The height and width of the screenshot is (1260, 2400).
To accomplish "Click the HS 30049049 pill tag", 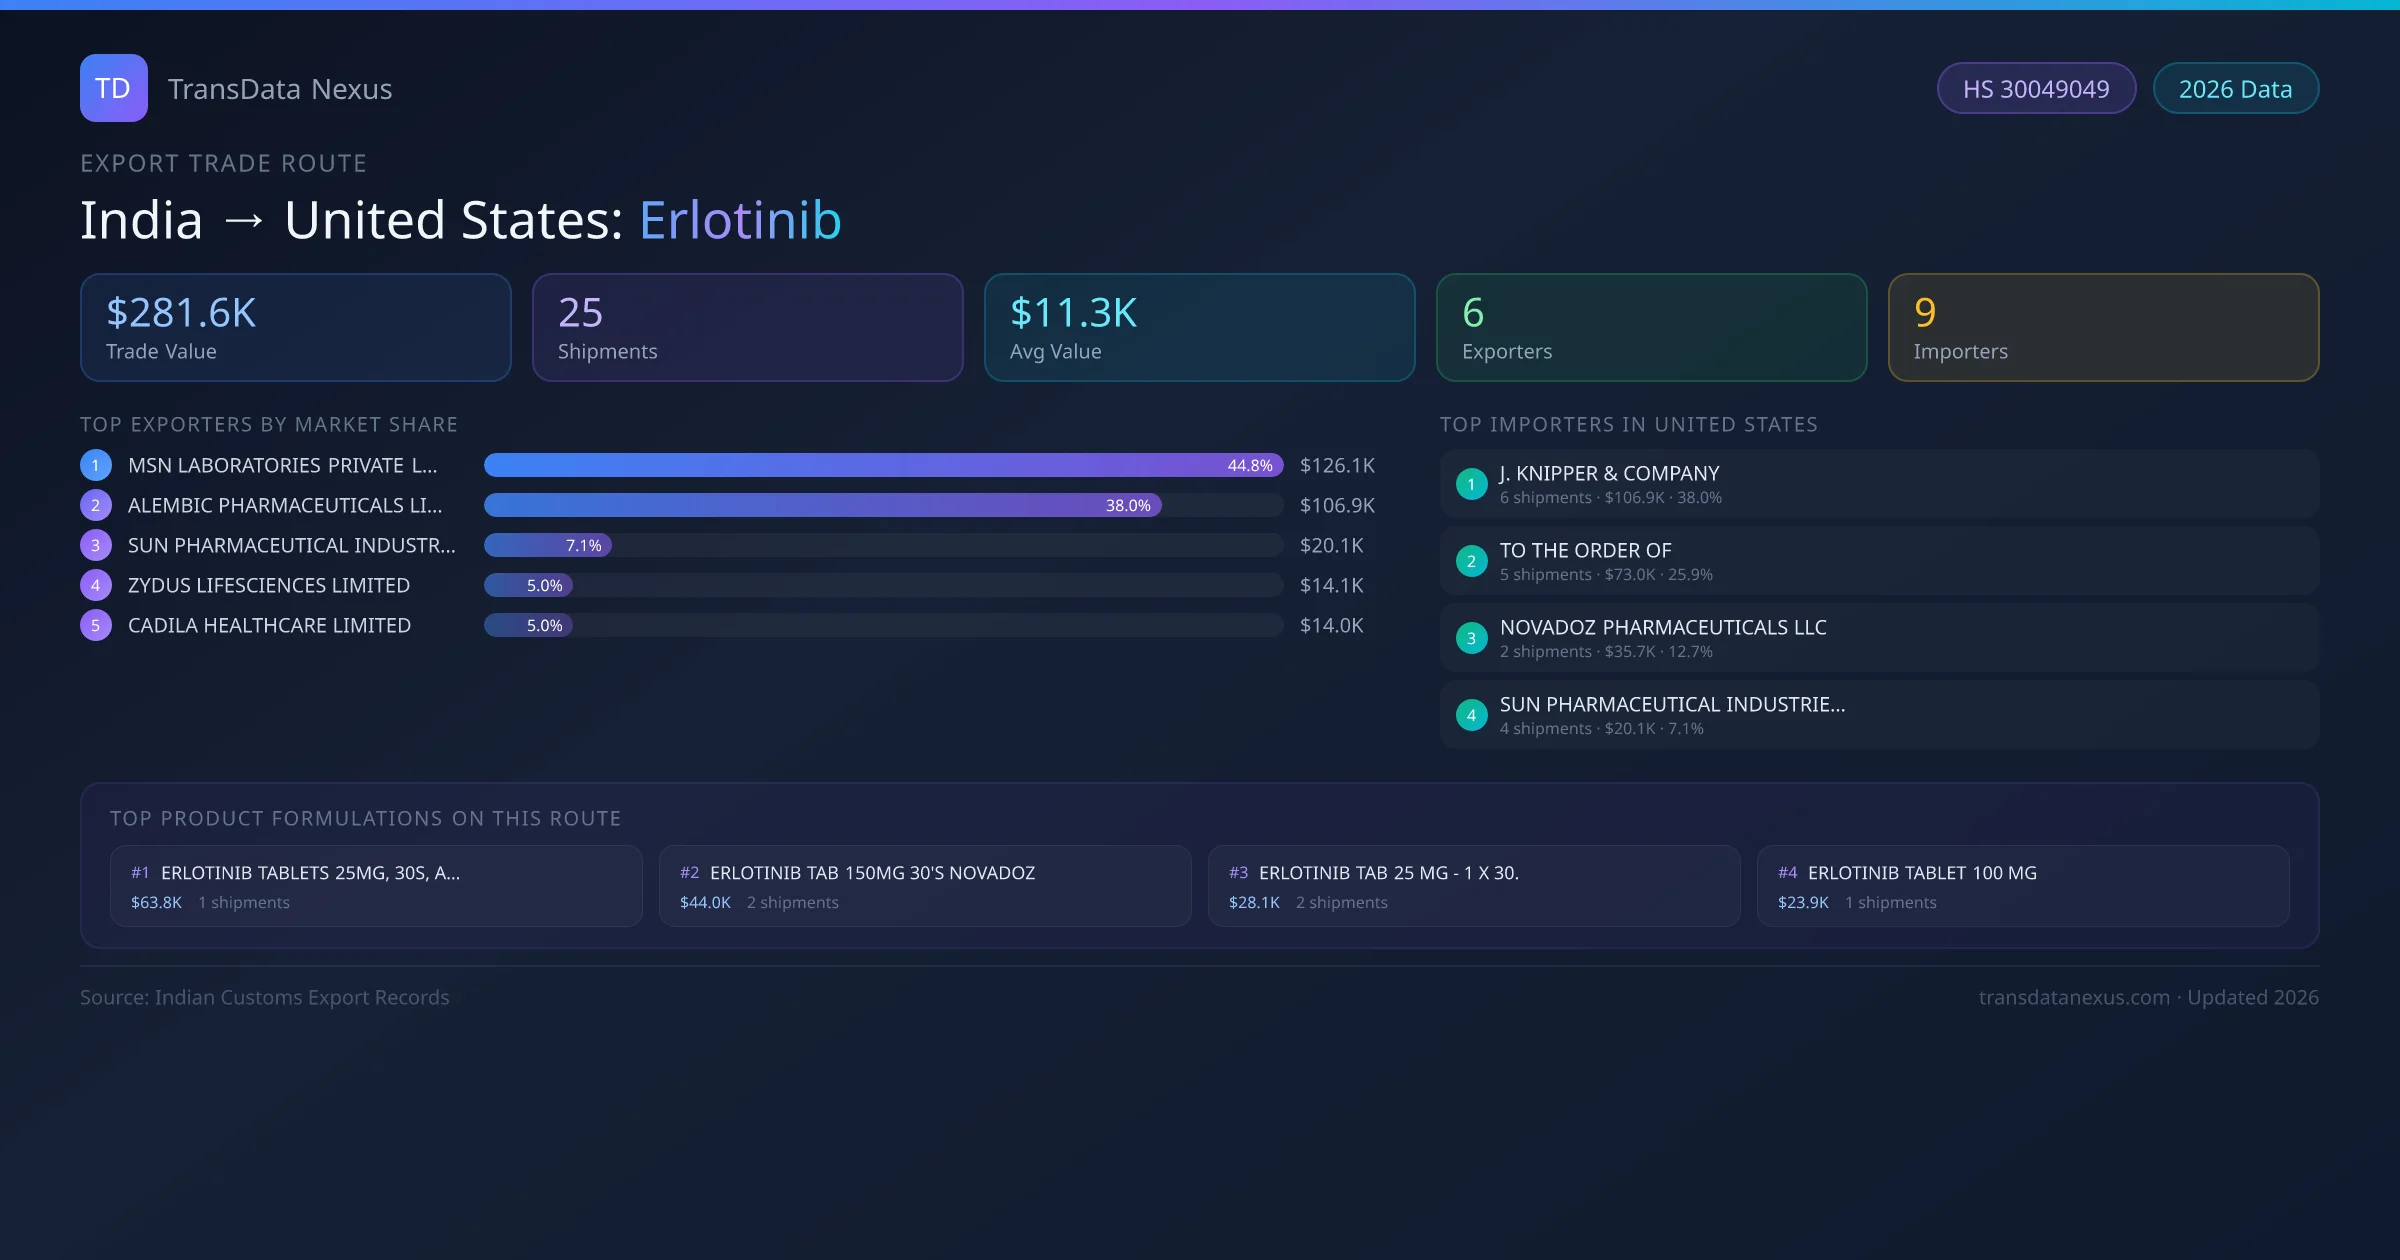I will (2036, 89).
